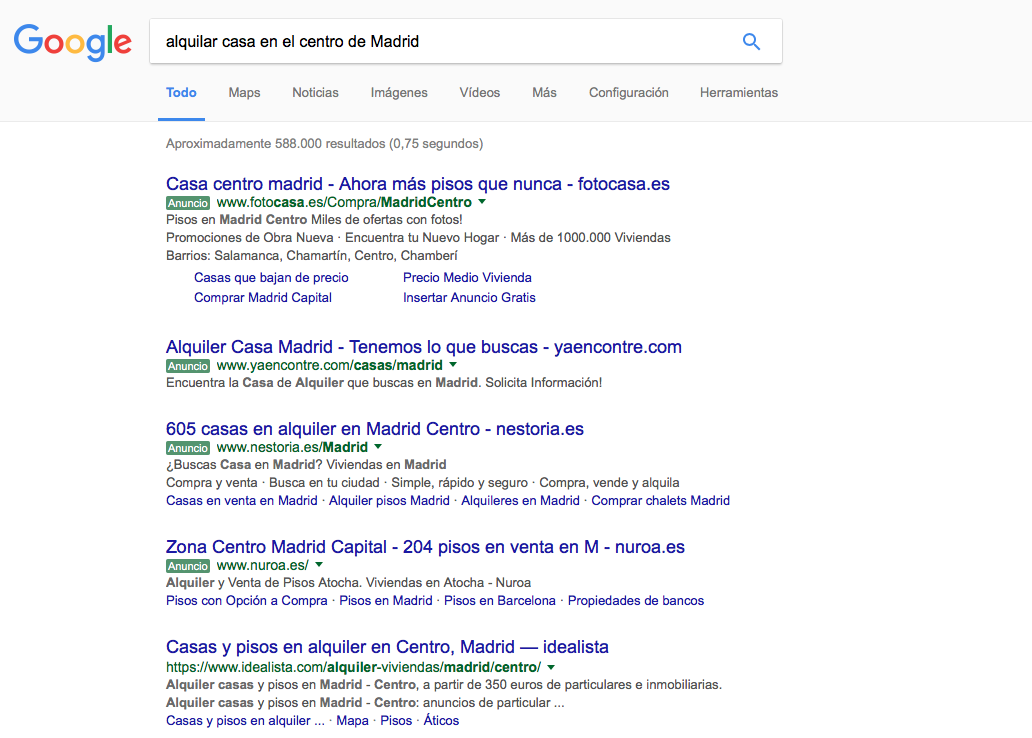Select the Todo tab
The height and width of the screenshot is (738, 1032).
coord(181,93)
